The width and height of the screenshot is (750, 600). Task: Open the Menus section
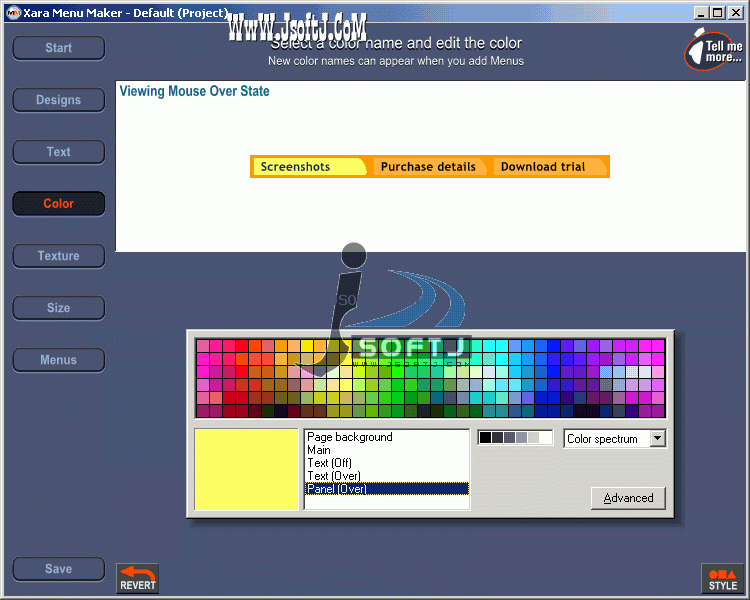(58, 360)
